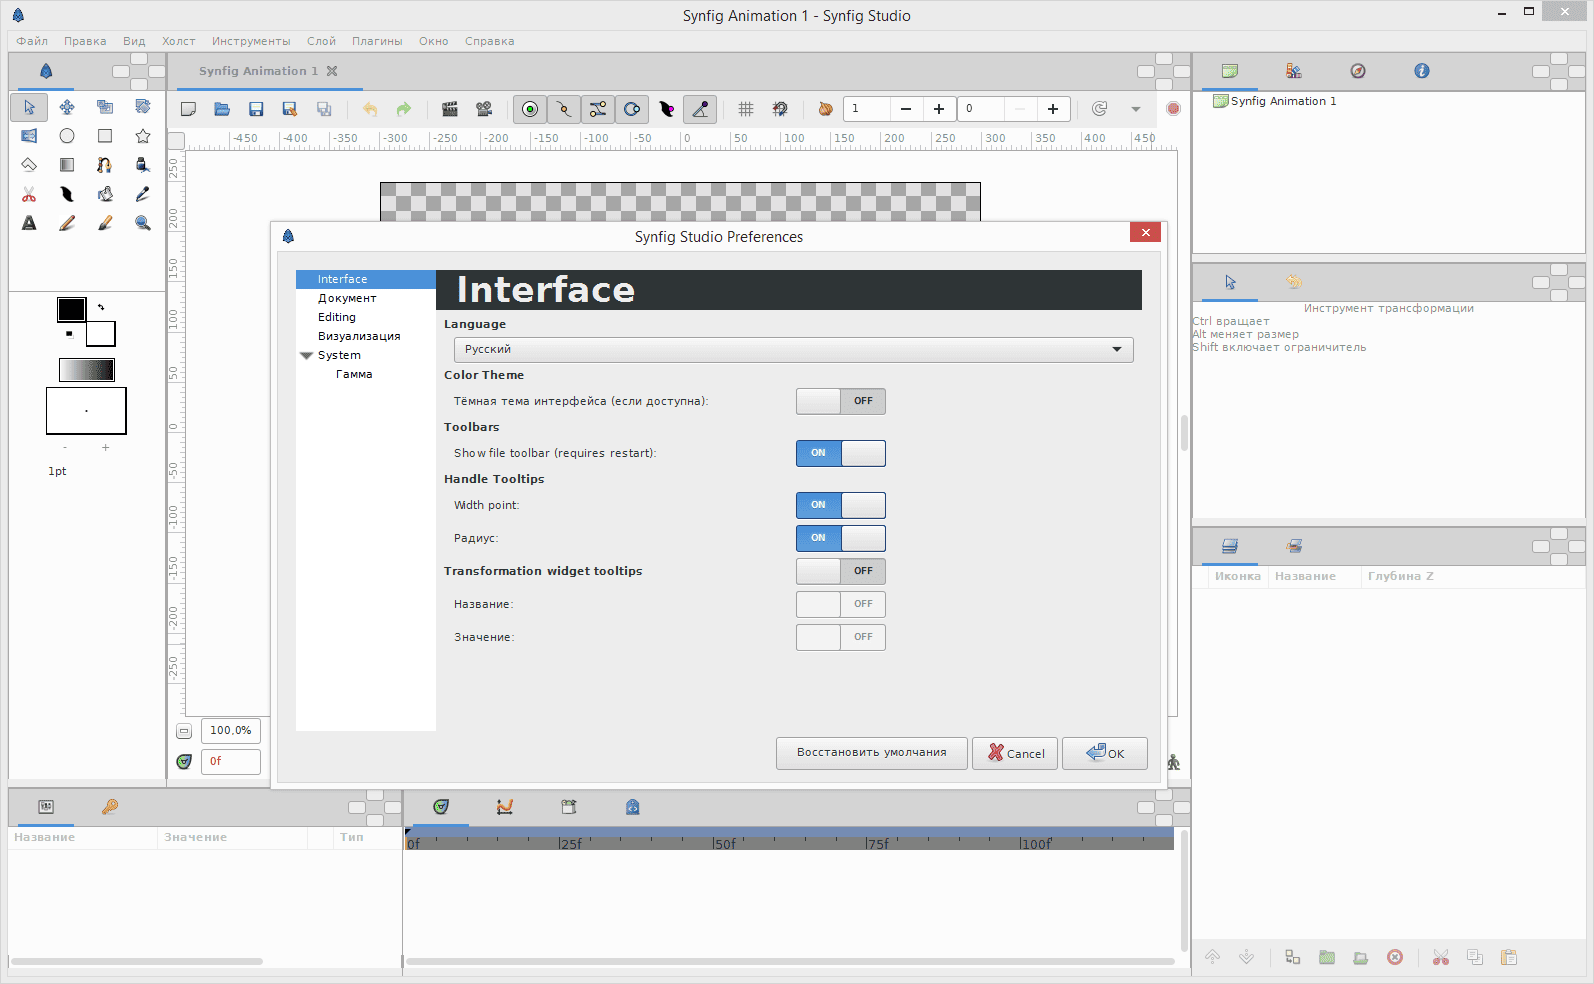Viewport: 1594px width, 984px height.
Task: Click the 50f mark on timeline
Action: click(725, 844)
